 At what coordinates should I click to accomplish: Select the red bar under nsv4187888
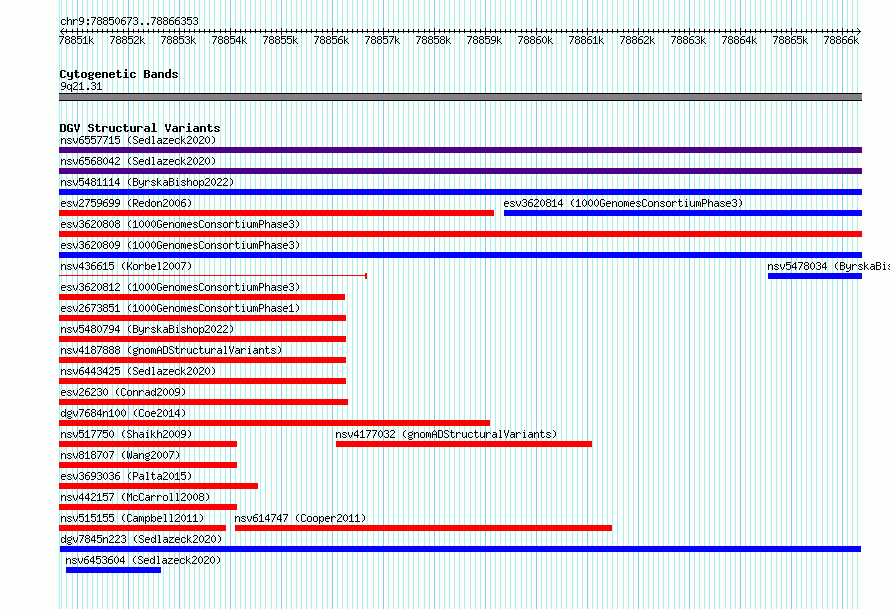(203, 360)
